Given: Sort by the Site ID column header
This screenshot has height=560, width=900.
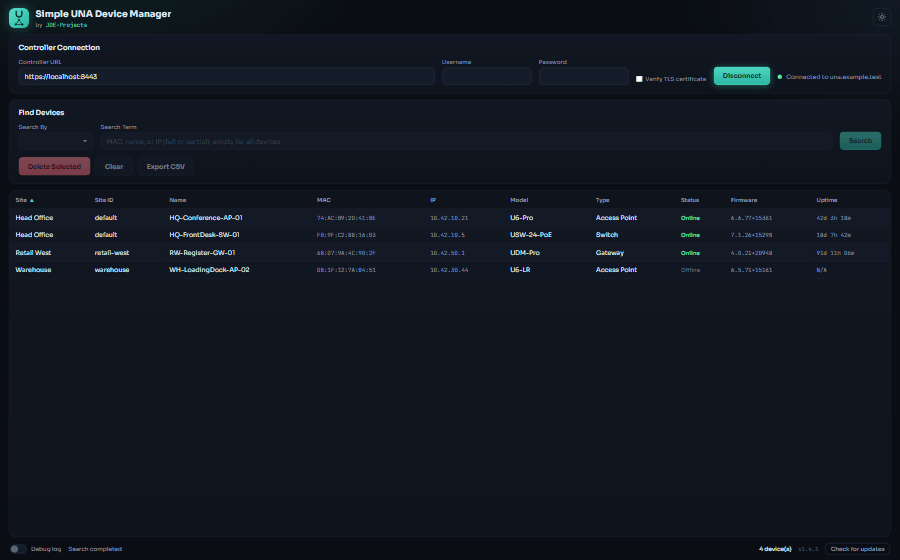Looking at the screenshot, I should 104,200.
